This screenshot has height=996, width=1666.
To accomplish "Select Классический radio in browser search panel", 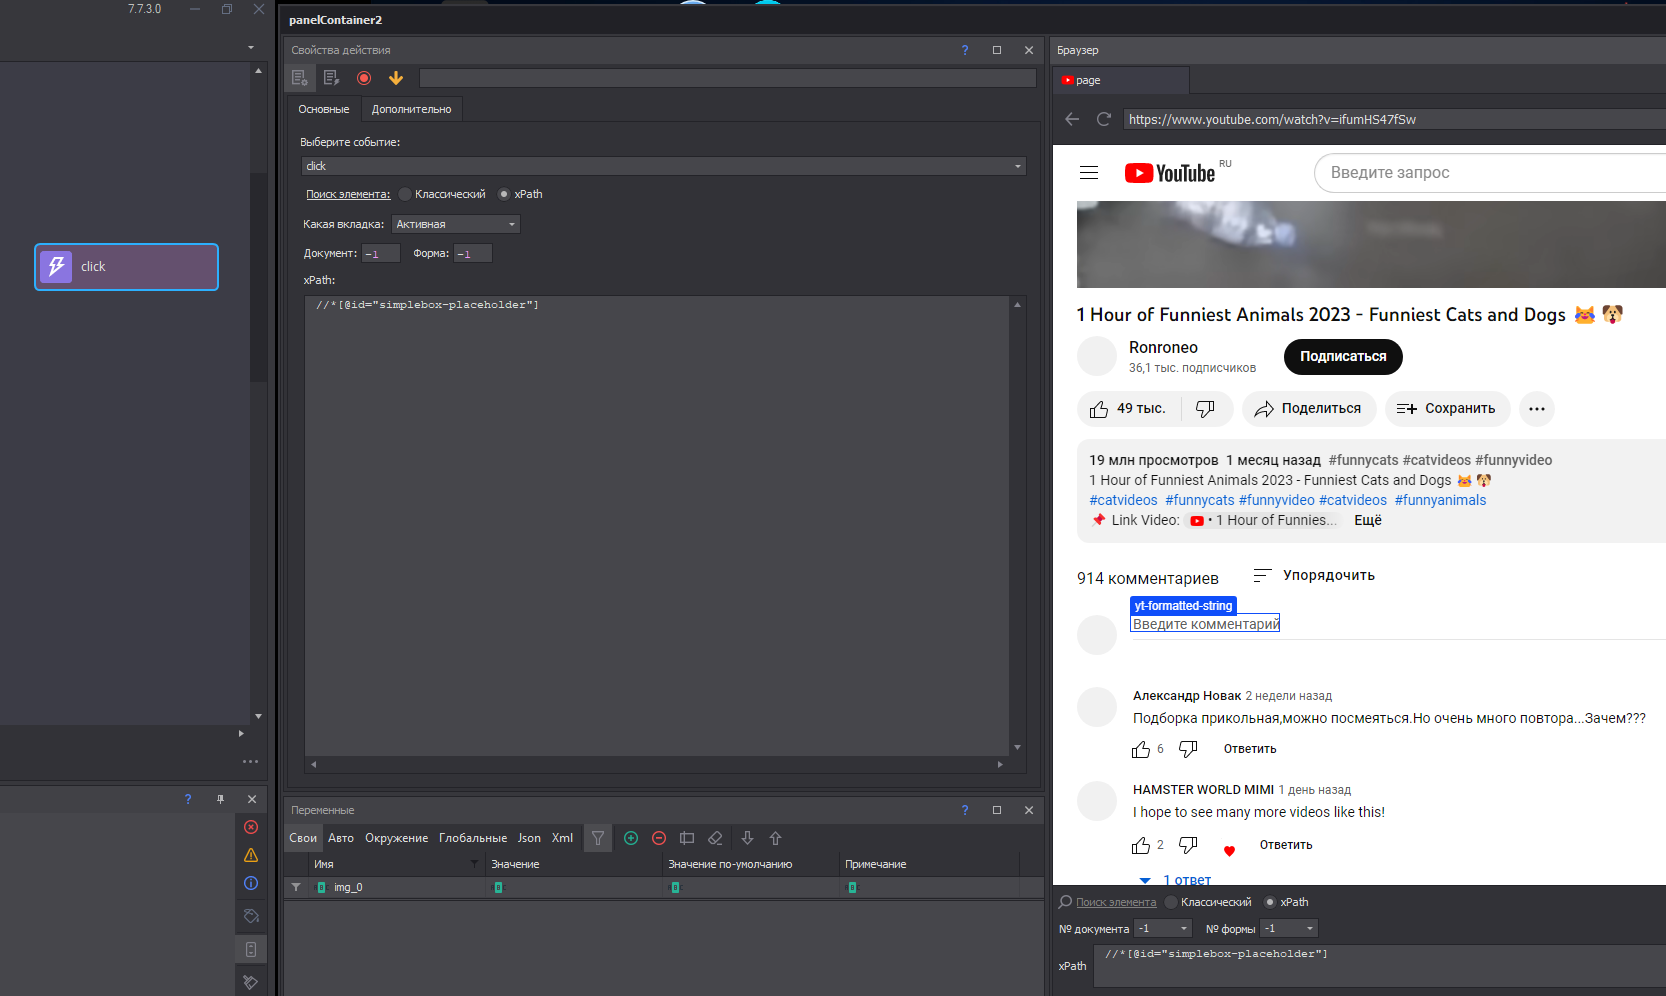I will 1171,902.
